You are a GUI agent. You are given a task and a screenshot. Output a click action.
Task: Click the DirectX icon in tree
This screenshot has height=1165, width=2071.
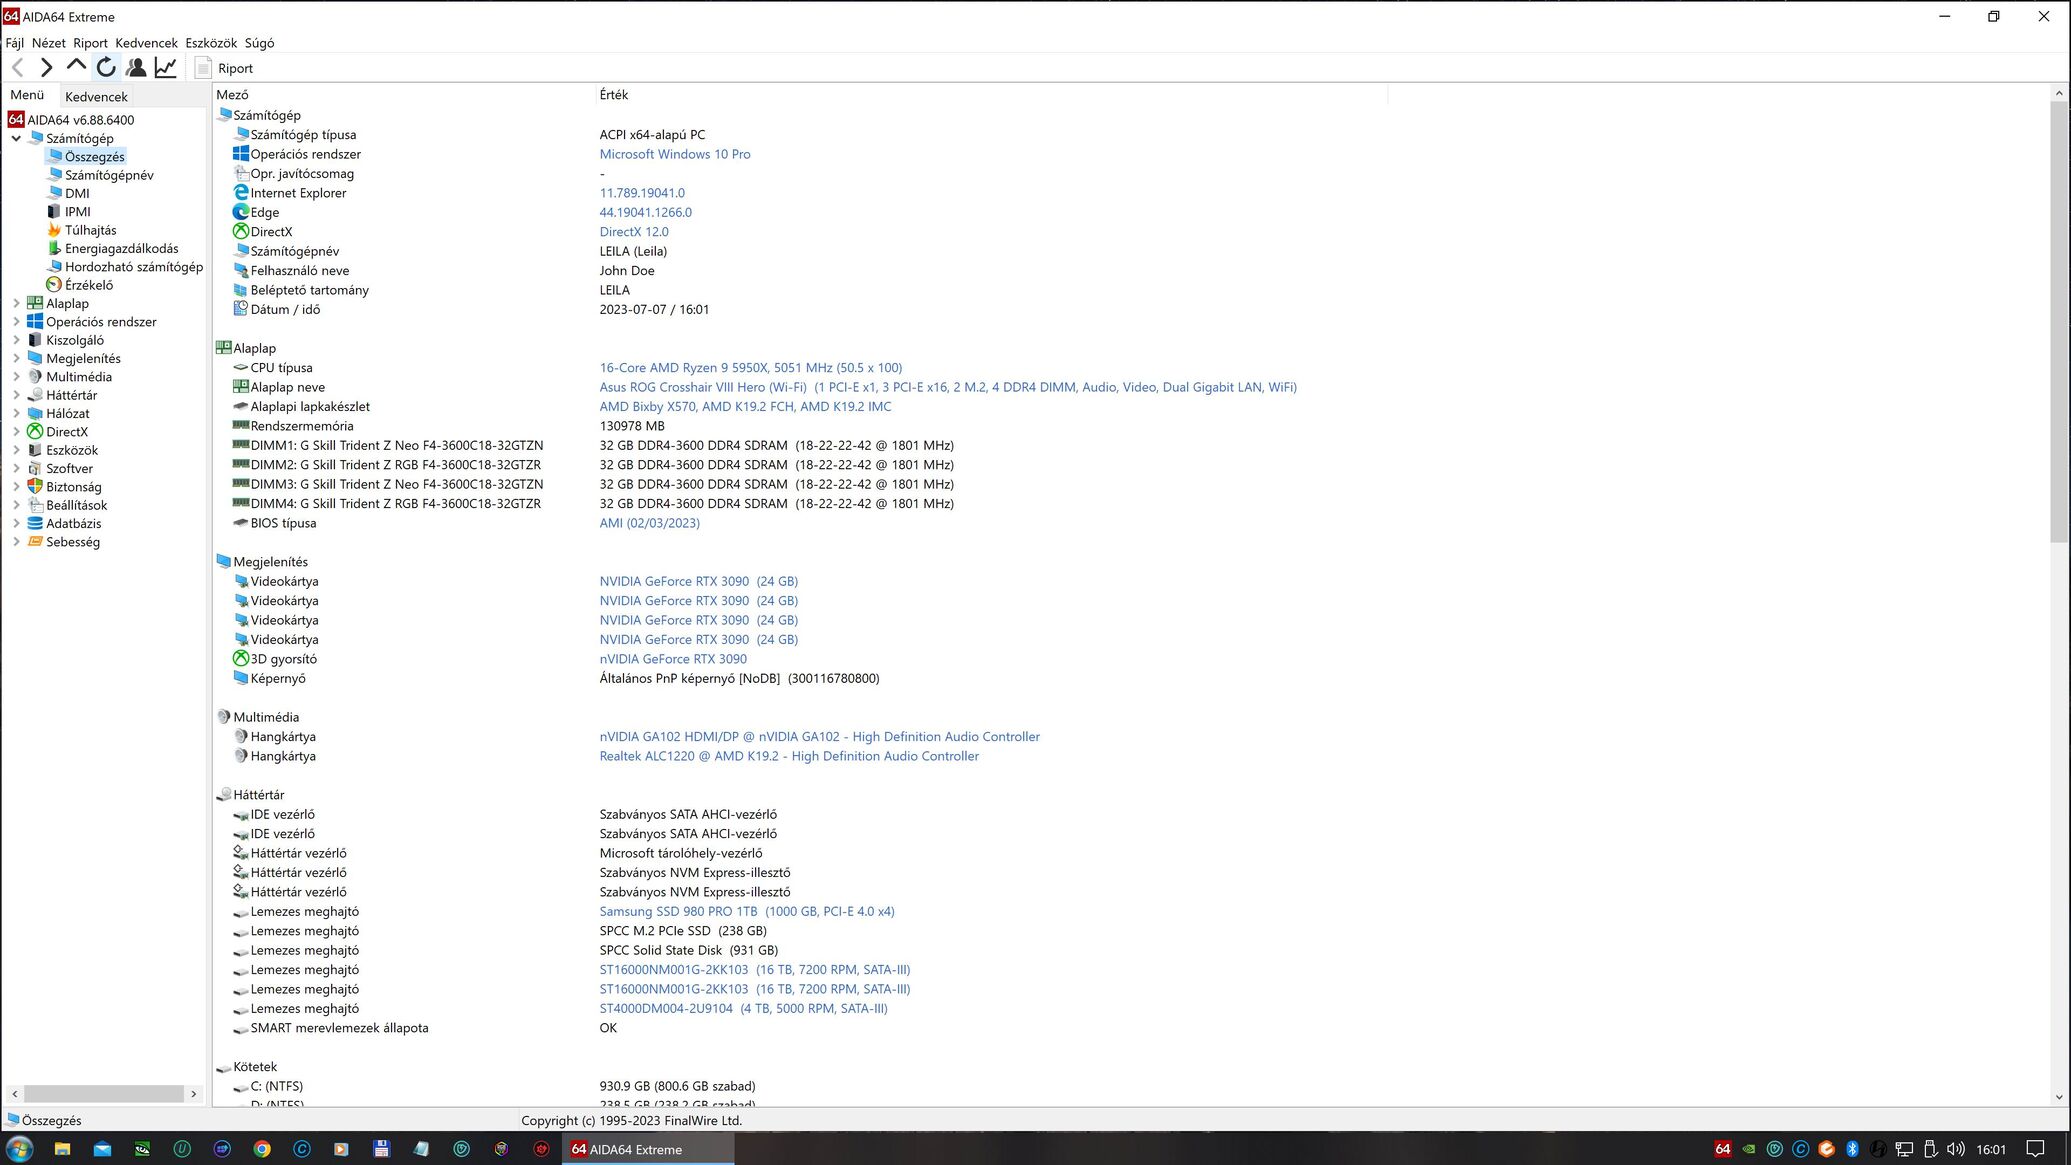coord(35,432)
